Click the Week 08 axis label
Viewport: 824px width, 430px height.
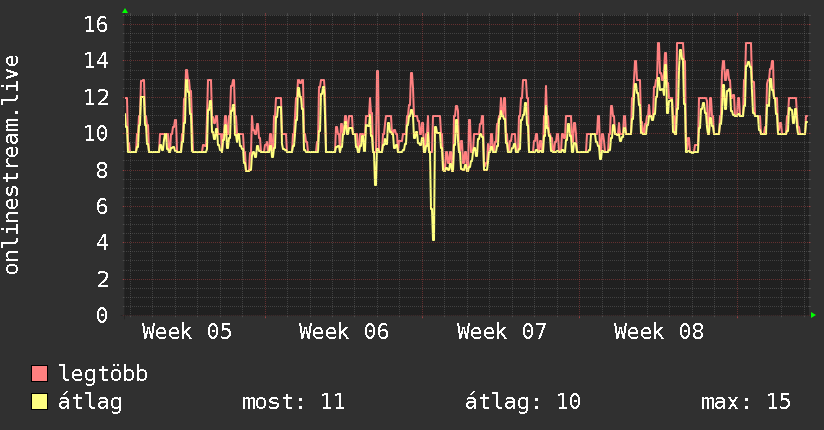pos(659,332)
